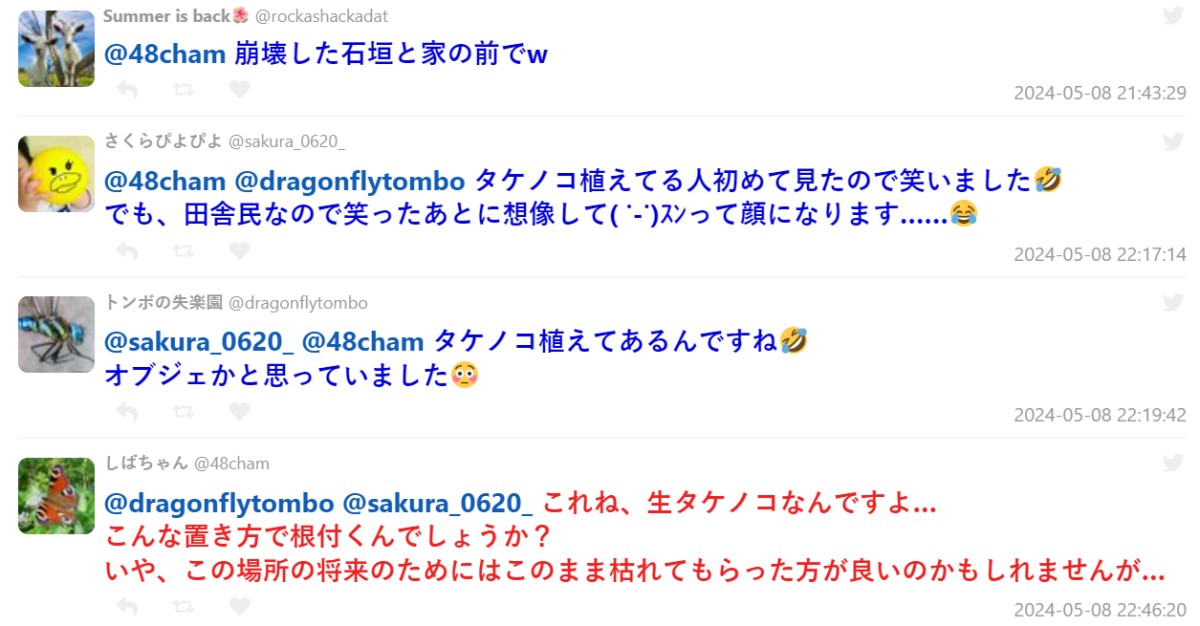Viewport: 1200px width, 626px height.
Task: Reply to sakura_0620_'s tweet
Action: pos(127,250)
